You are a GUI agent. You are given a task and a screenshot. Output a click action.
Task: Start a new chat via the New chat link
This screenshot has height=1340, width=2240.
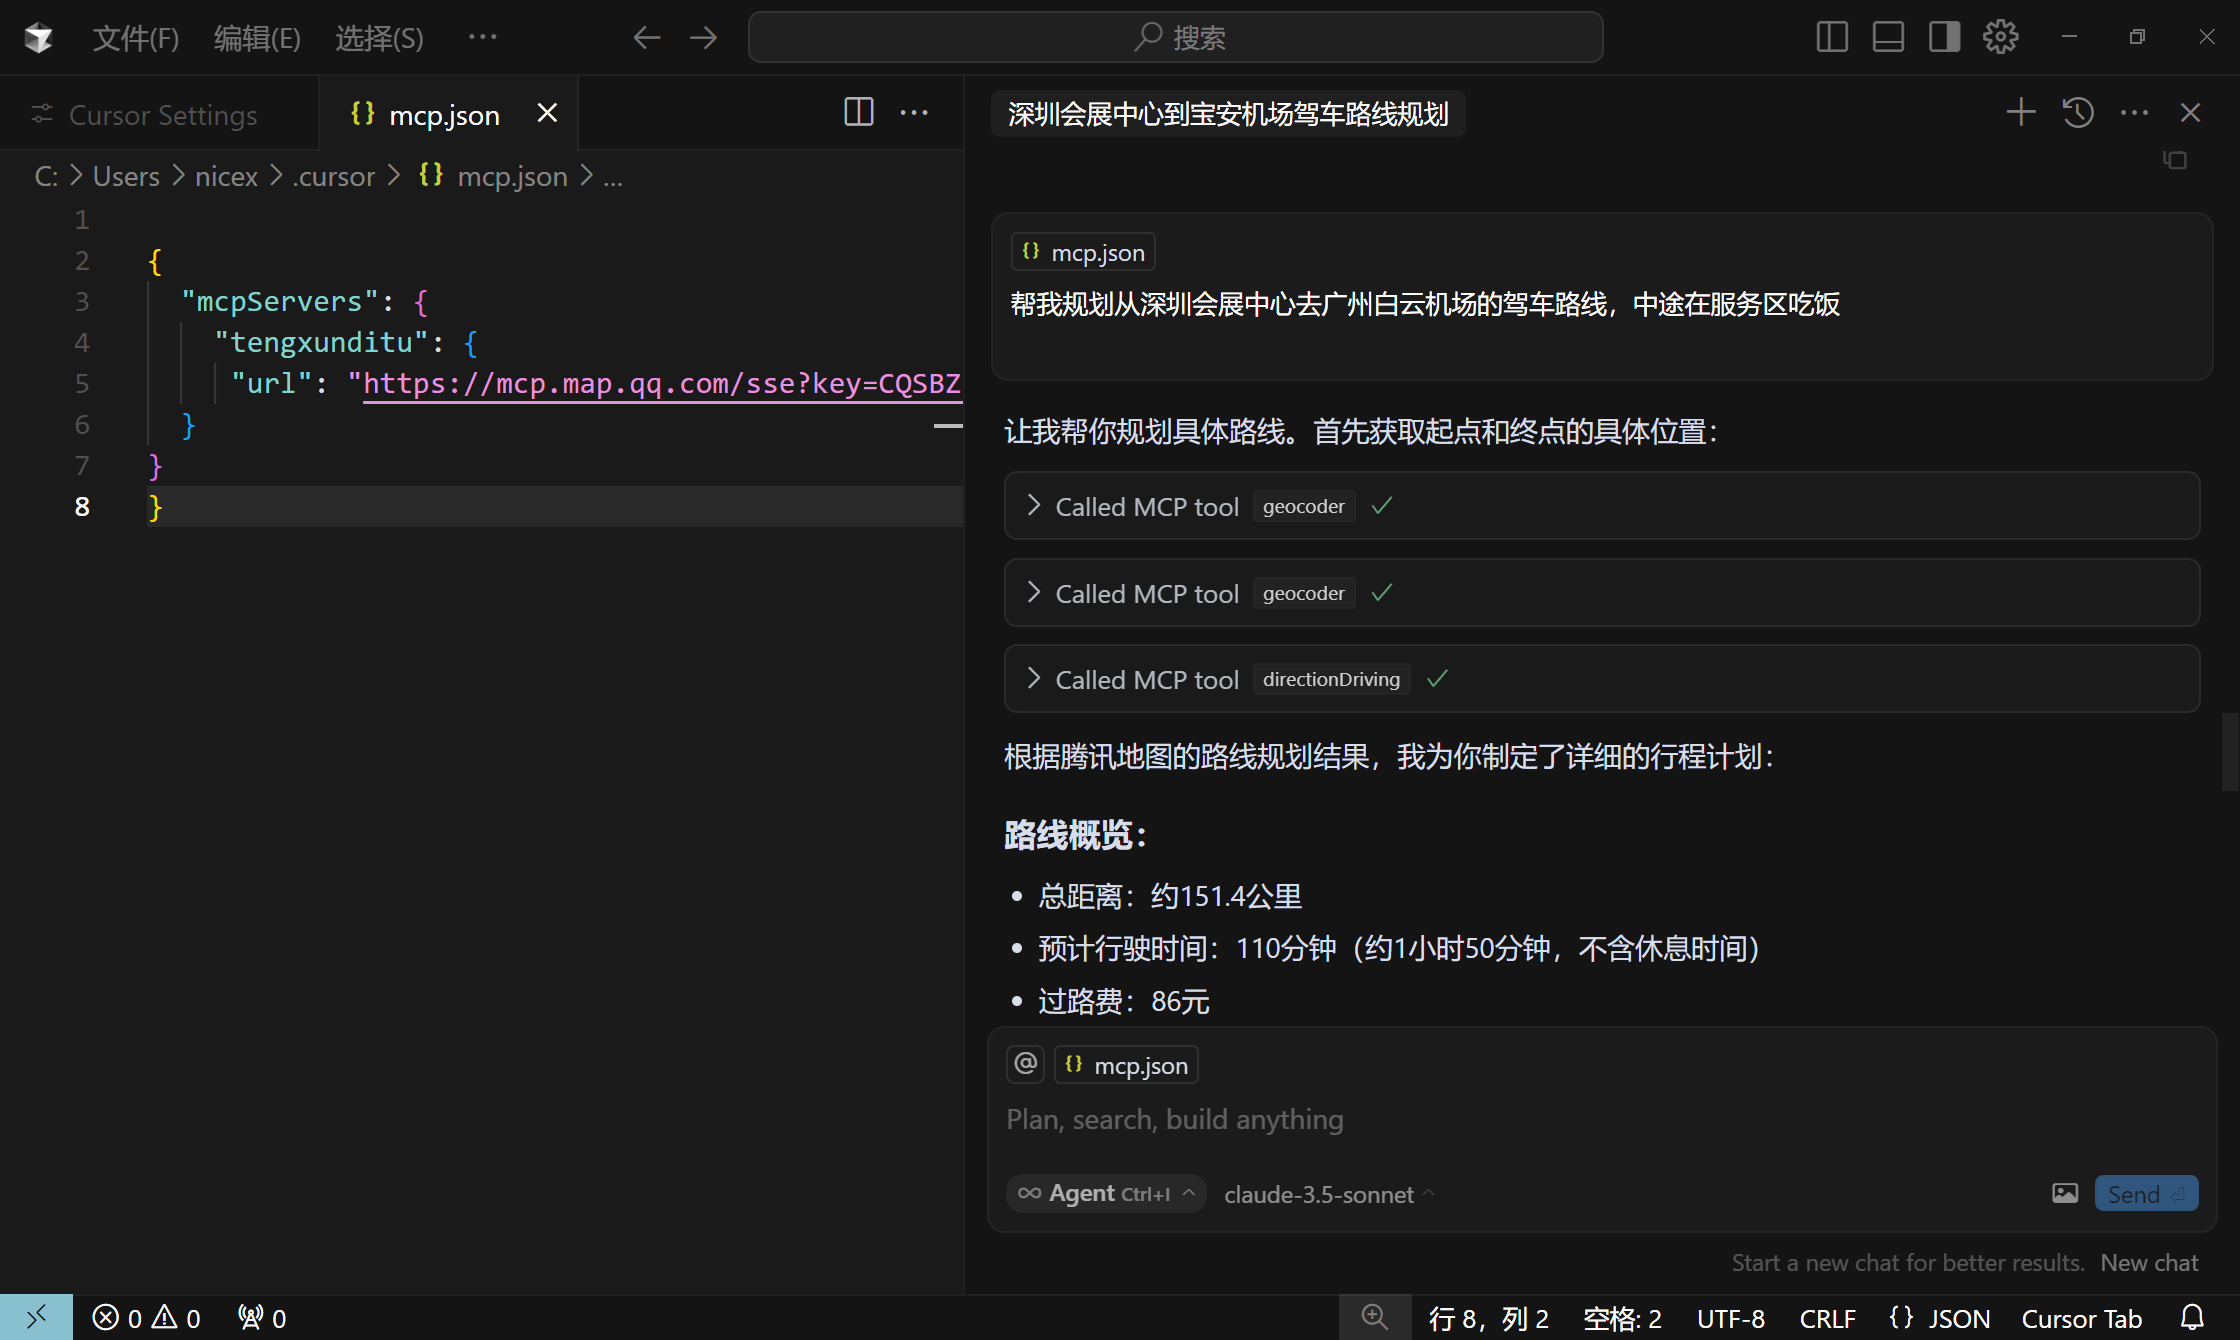click(2149, 1262)
